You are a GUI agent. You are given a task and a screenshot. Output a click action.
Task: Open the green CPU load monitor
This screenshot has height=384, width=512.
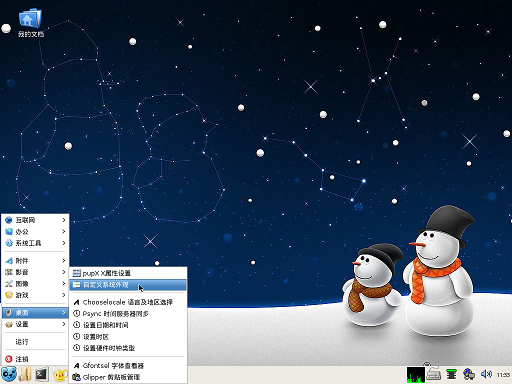click(416, 375)
